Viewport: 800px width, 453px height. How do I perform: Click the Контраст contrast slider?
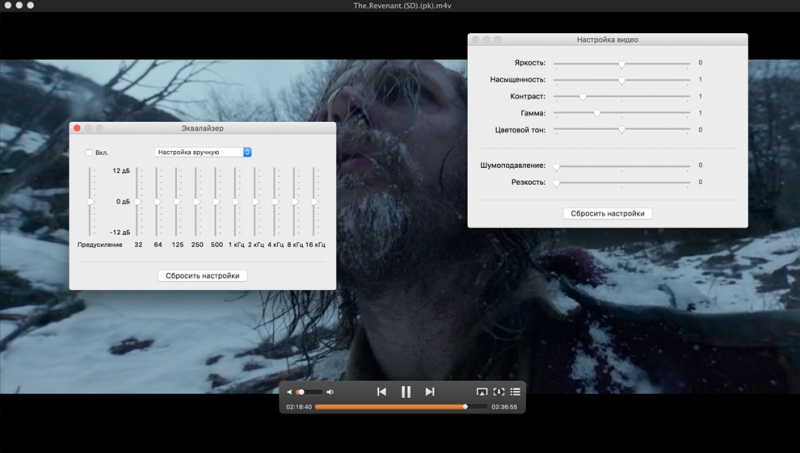pos(621,96)
